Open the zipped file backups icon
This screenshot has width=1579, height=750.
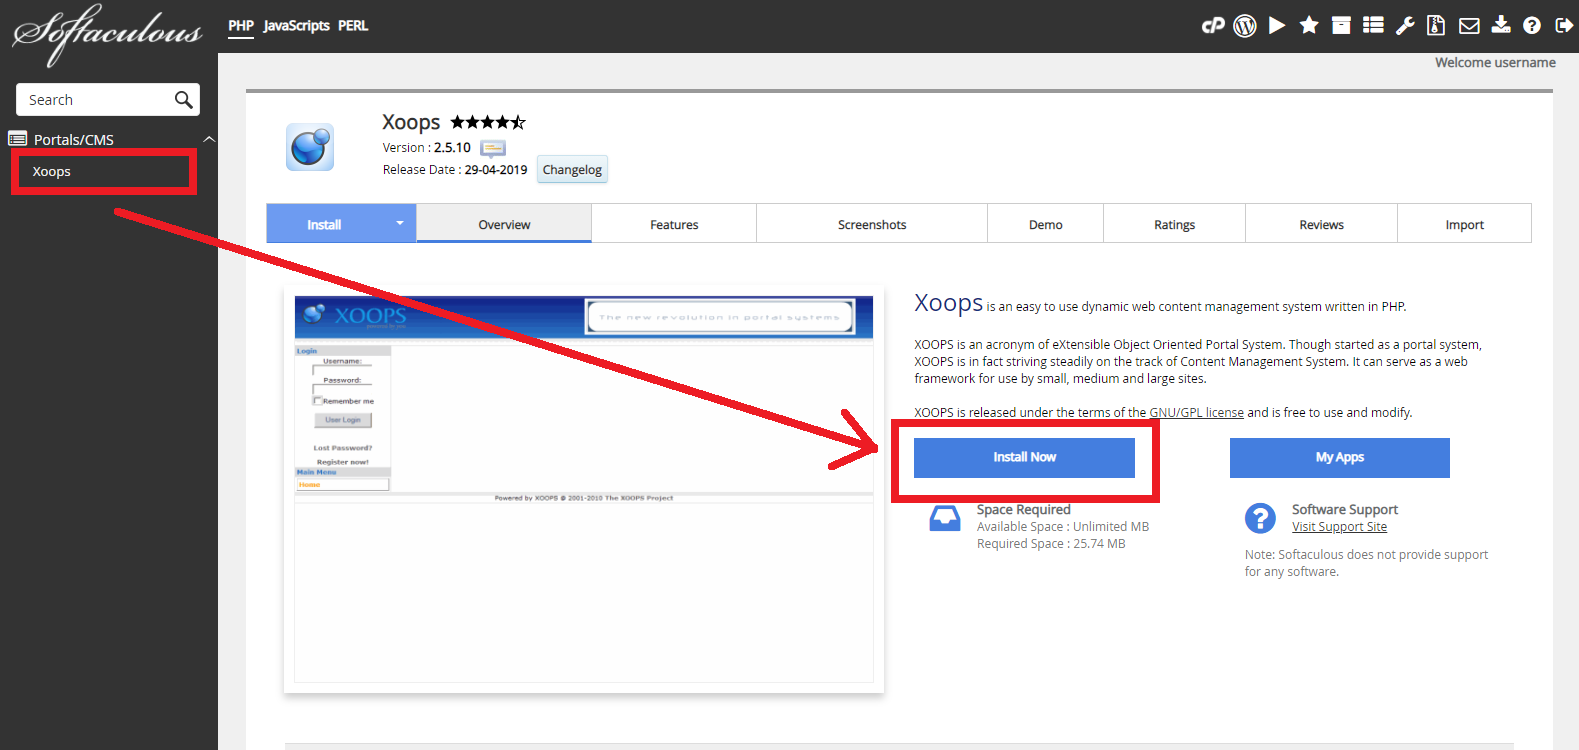point(1436,26)
